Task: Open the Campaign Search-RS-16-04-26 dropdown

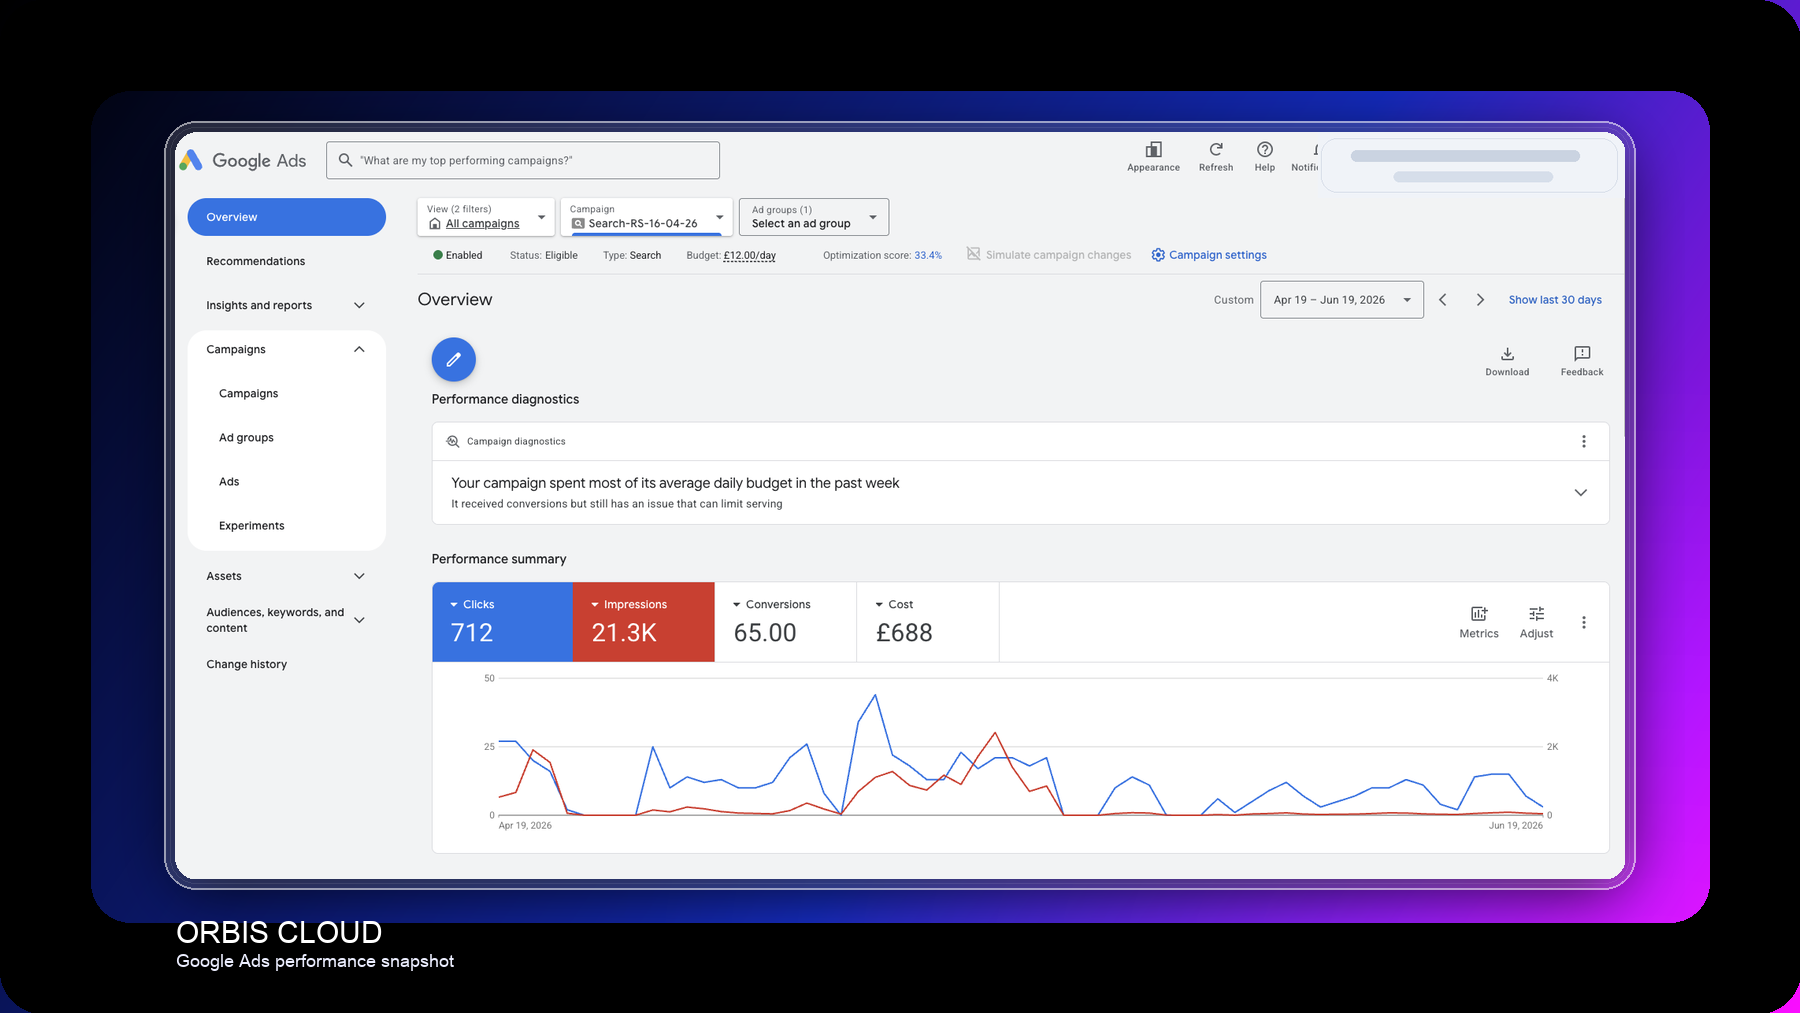Action: [x=646, y=217]
